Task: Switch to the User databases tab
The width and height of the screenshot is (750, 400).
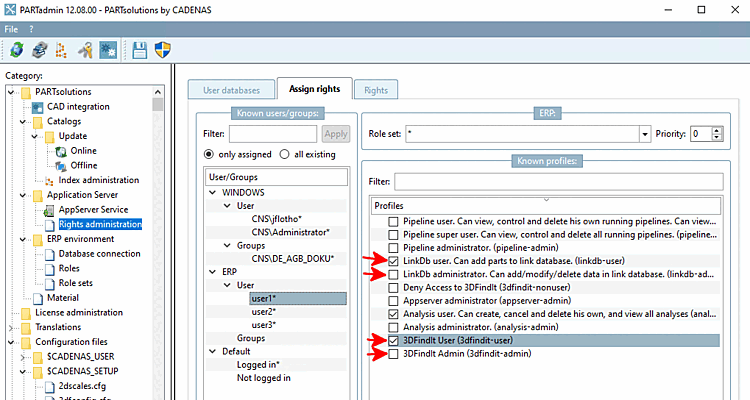Action: click(232, 90)
